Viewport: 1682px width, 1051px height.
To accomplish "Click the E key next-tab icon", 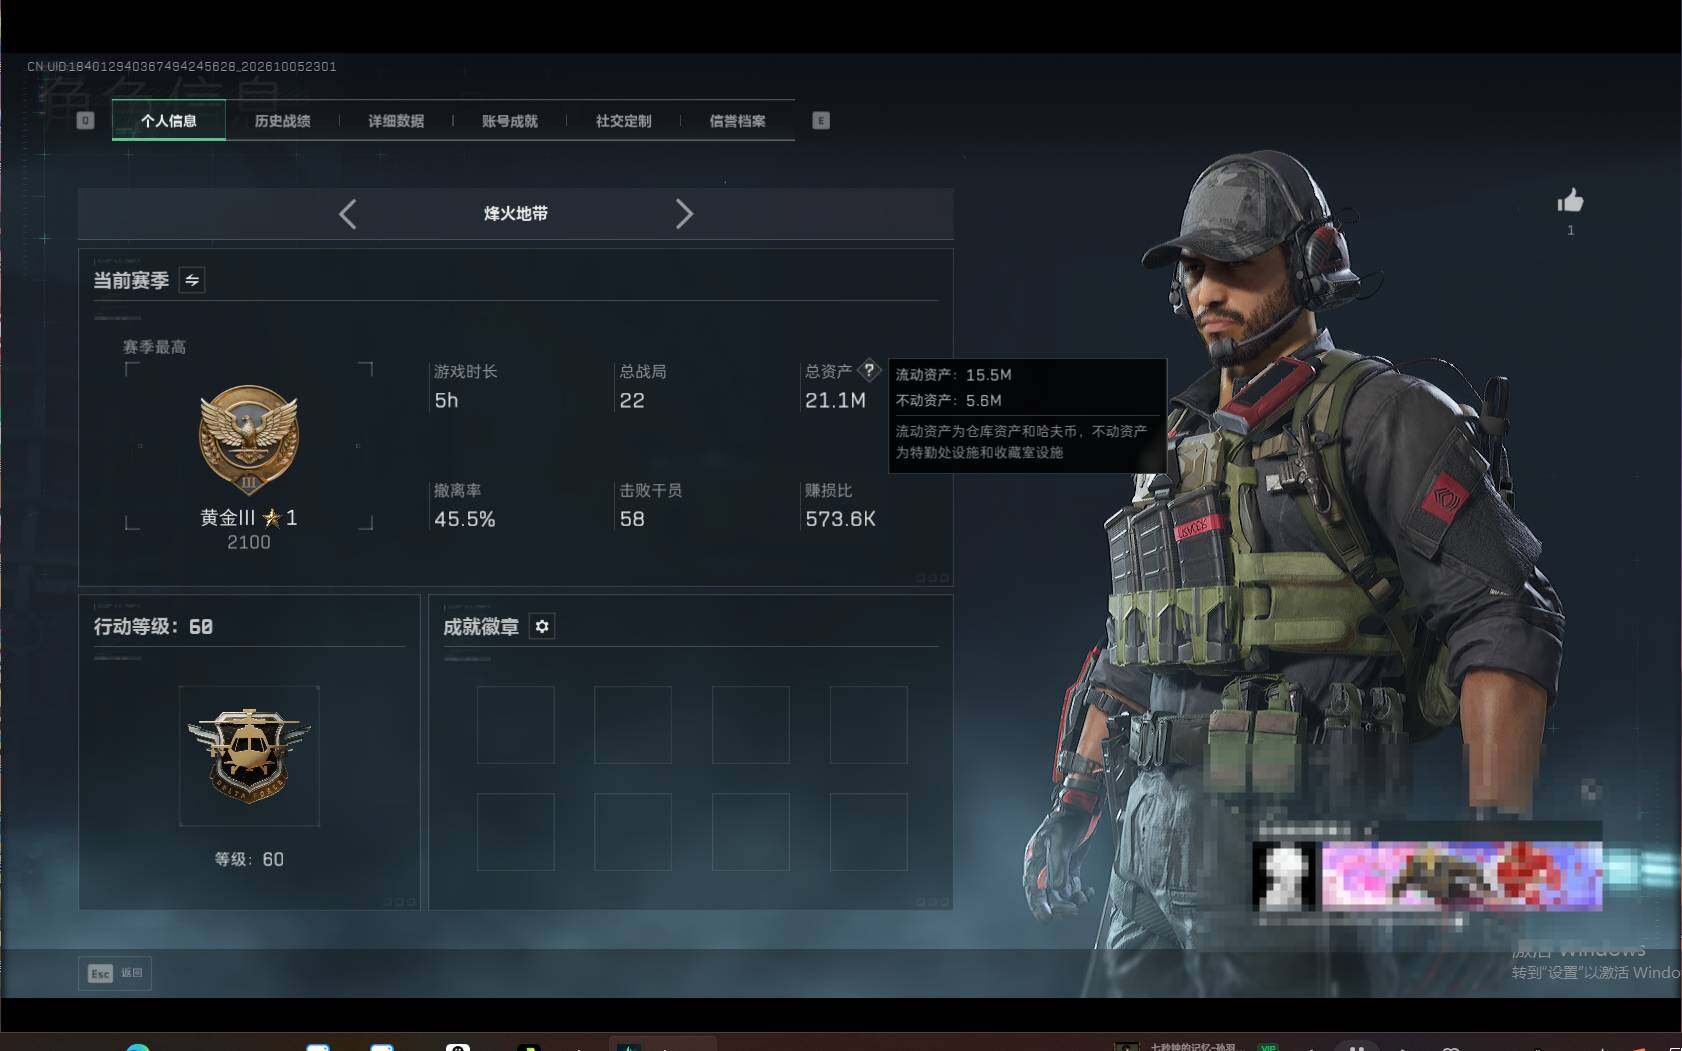I will coord(821,121).
